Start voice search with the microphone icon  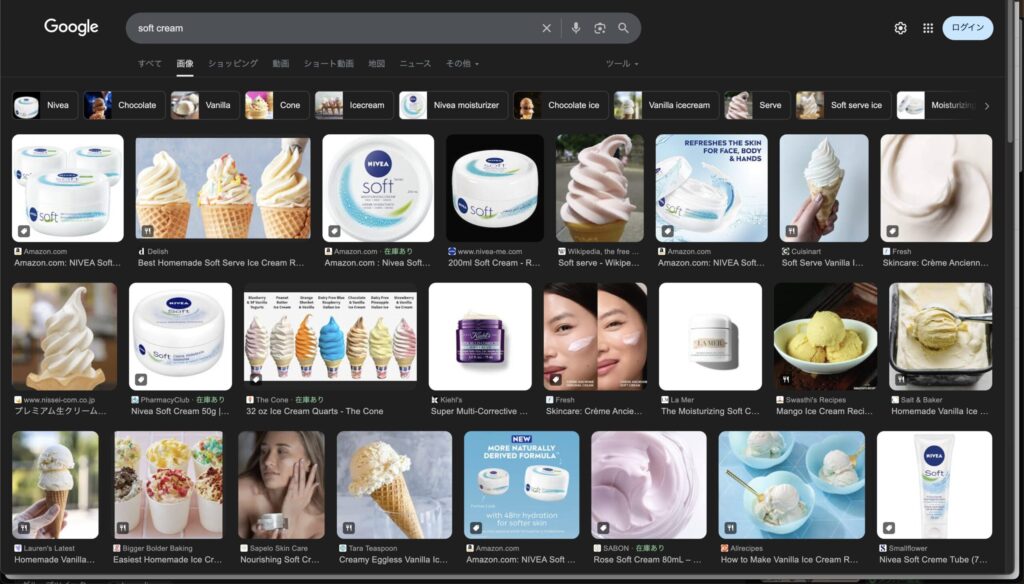click(x=575, y=28)
